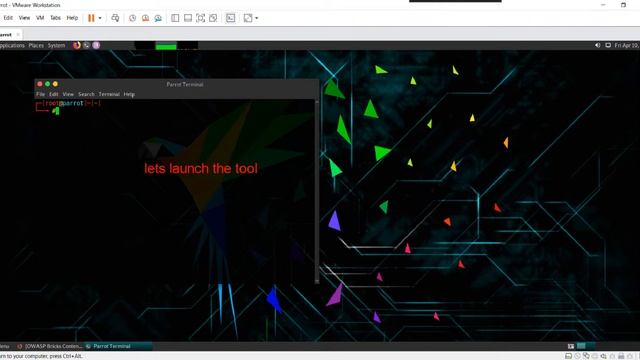Close the Parrot Terminal with red button
This screenshot has width=640, height=360.
[x=40, y=84]
